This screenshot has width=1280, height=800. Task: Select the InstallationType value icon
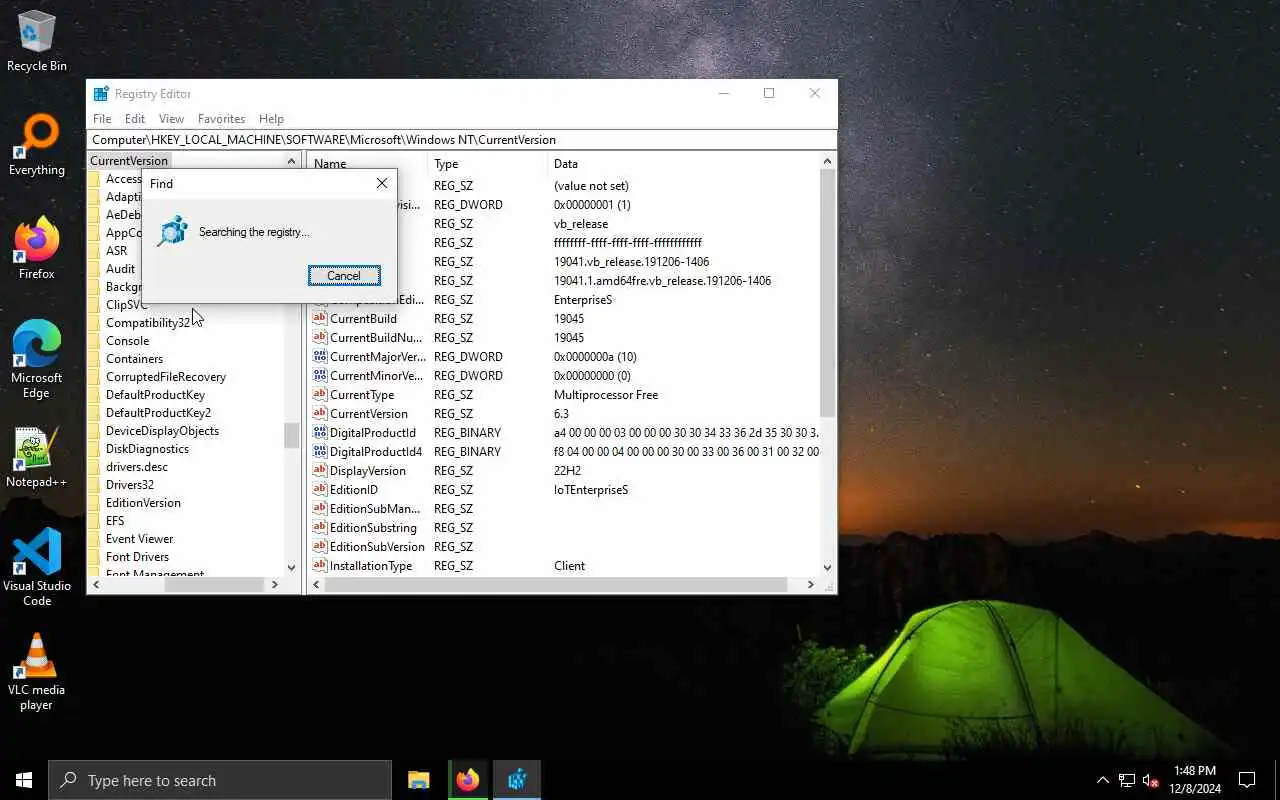click(320, 565)
